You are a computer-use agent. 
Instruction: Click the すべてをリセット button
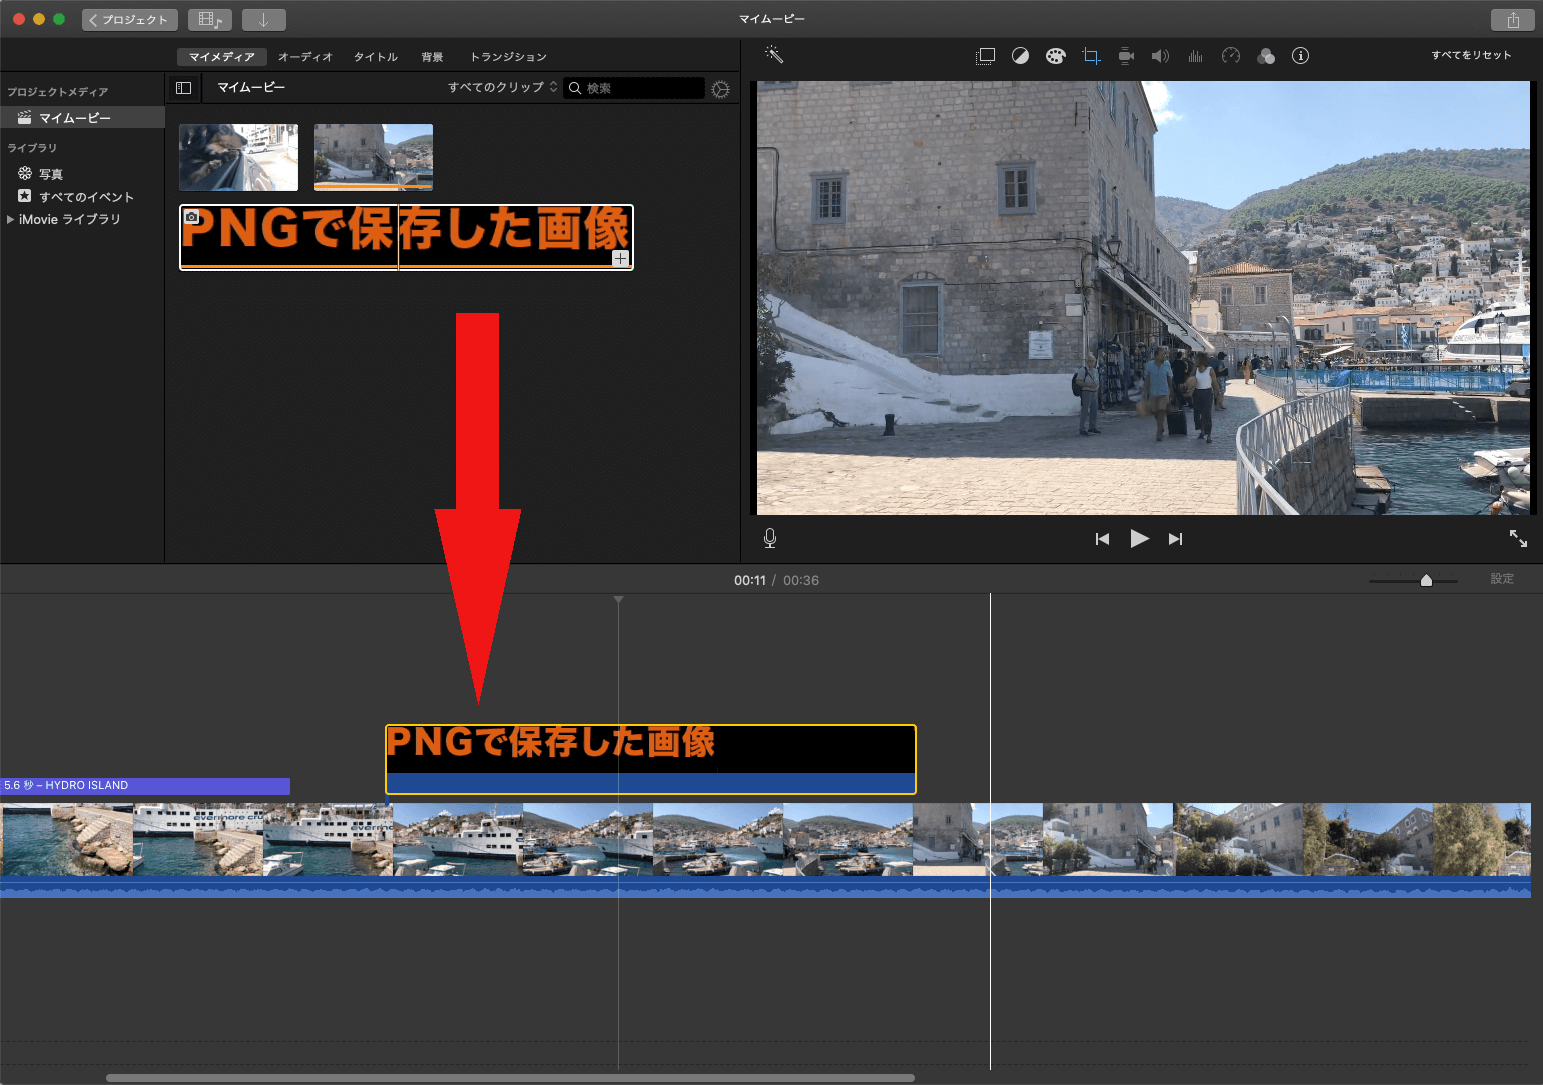coord(1471,55)
